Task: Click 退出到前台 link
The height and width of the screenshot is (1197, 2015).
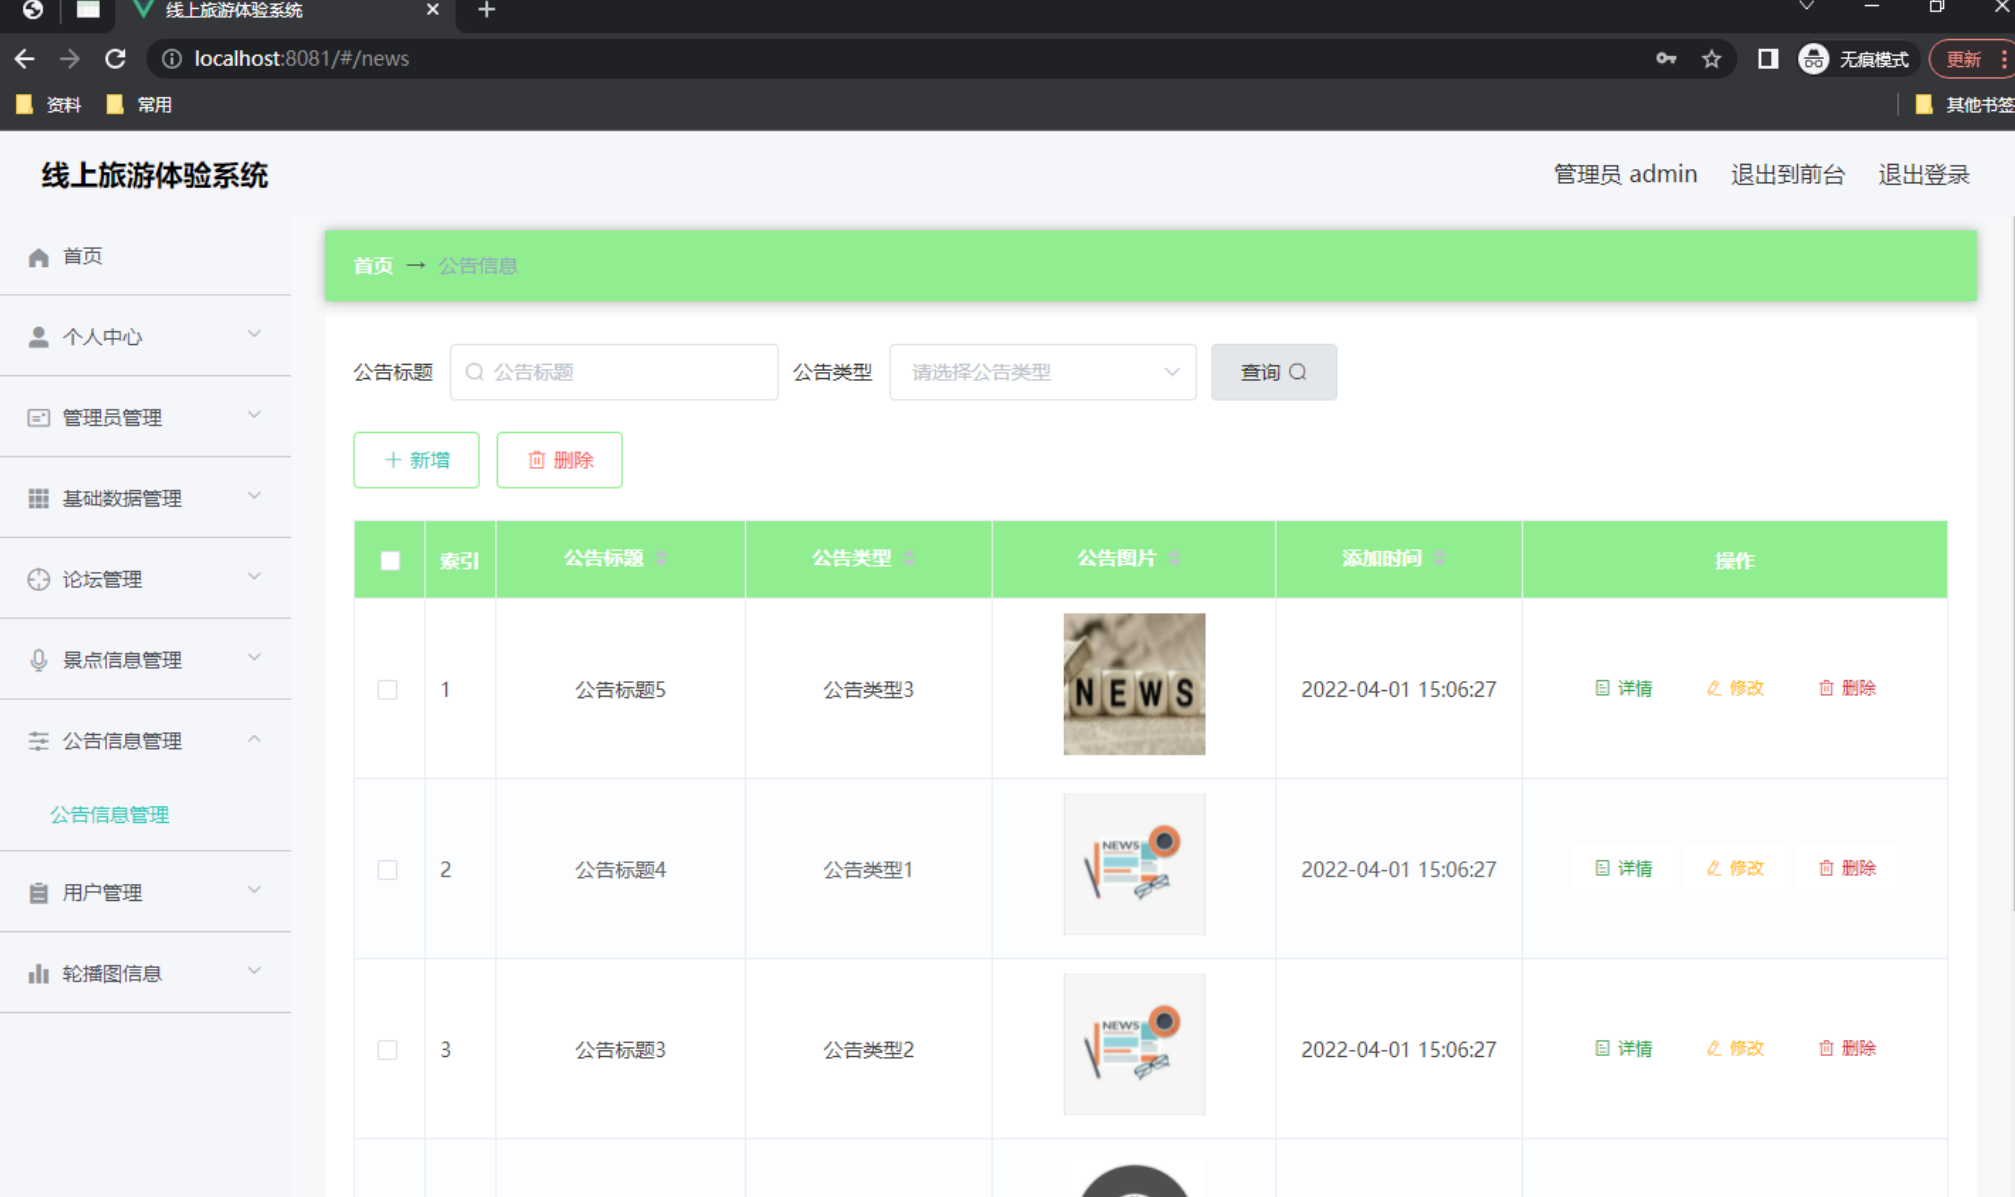Action: (x=1787, y=174)
